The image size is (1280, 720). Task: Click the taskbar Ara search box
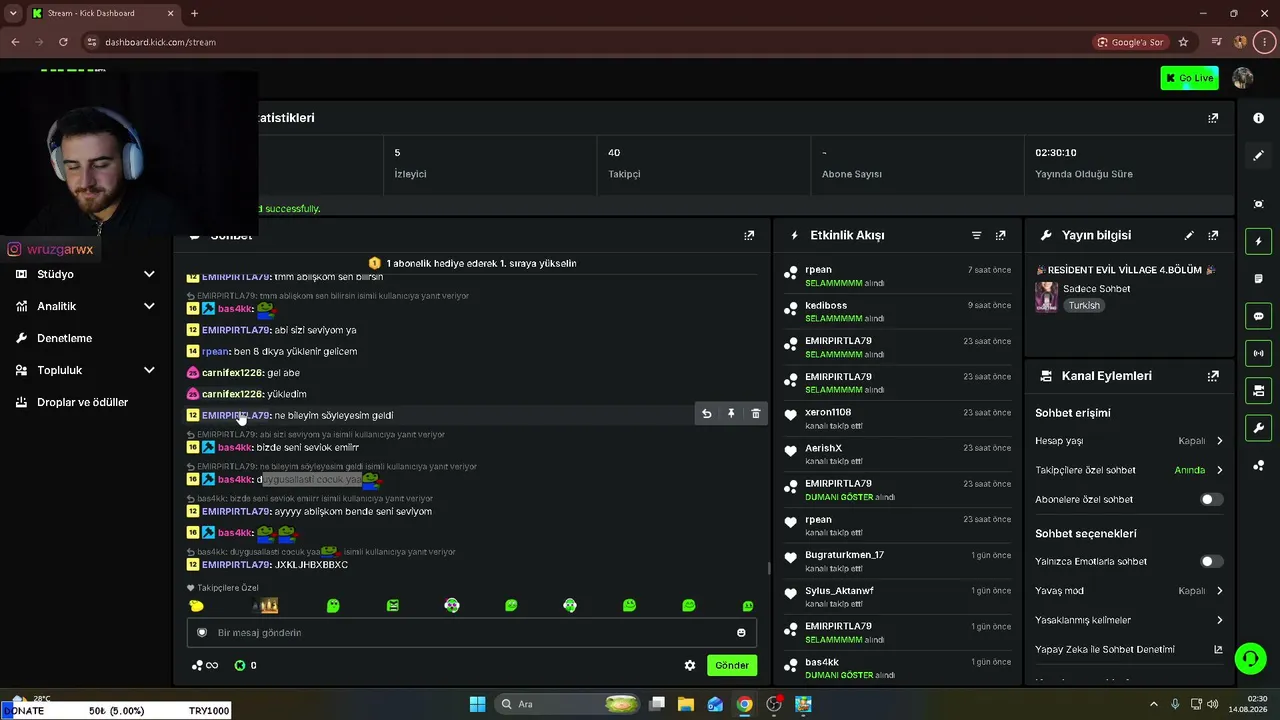pos(568,704)
